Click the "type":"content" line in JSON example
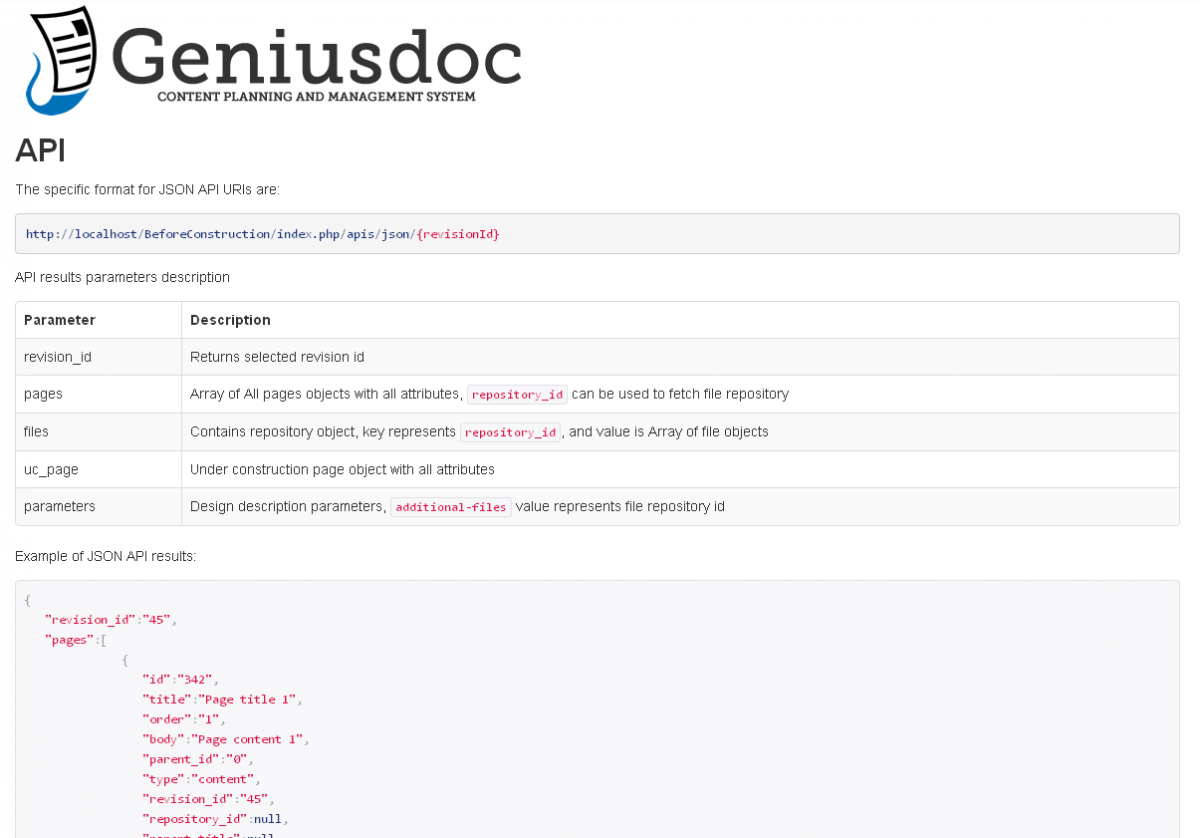 pyautogui.click(x=201, y=779)
